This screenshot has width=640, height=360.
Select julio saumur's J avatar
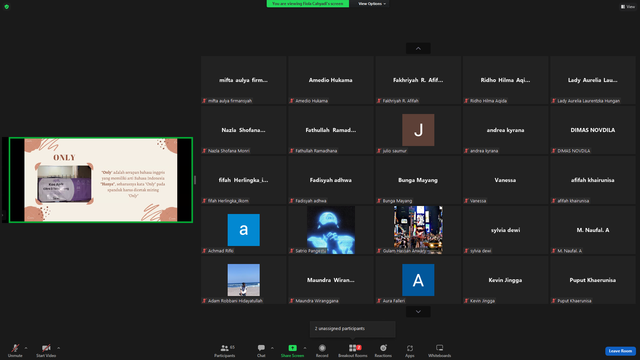tap(418, 130)
